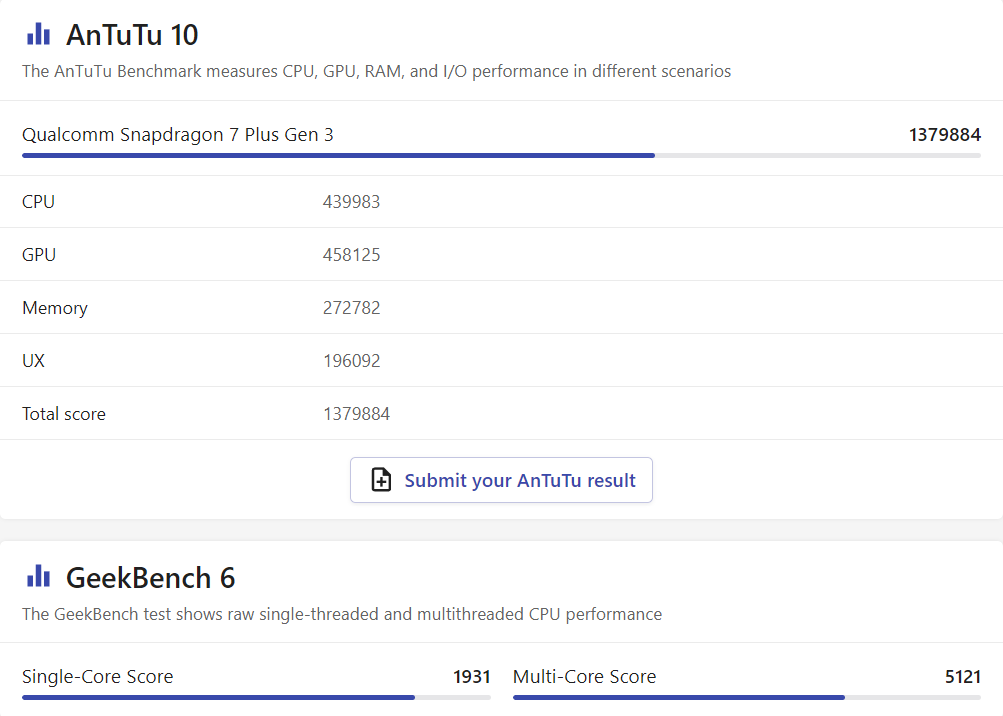The width and height of the screenshot is (1003, 716).
Task: Click the Single-Core Score progress bar
Action: coord(256,697)
